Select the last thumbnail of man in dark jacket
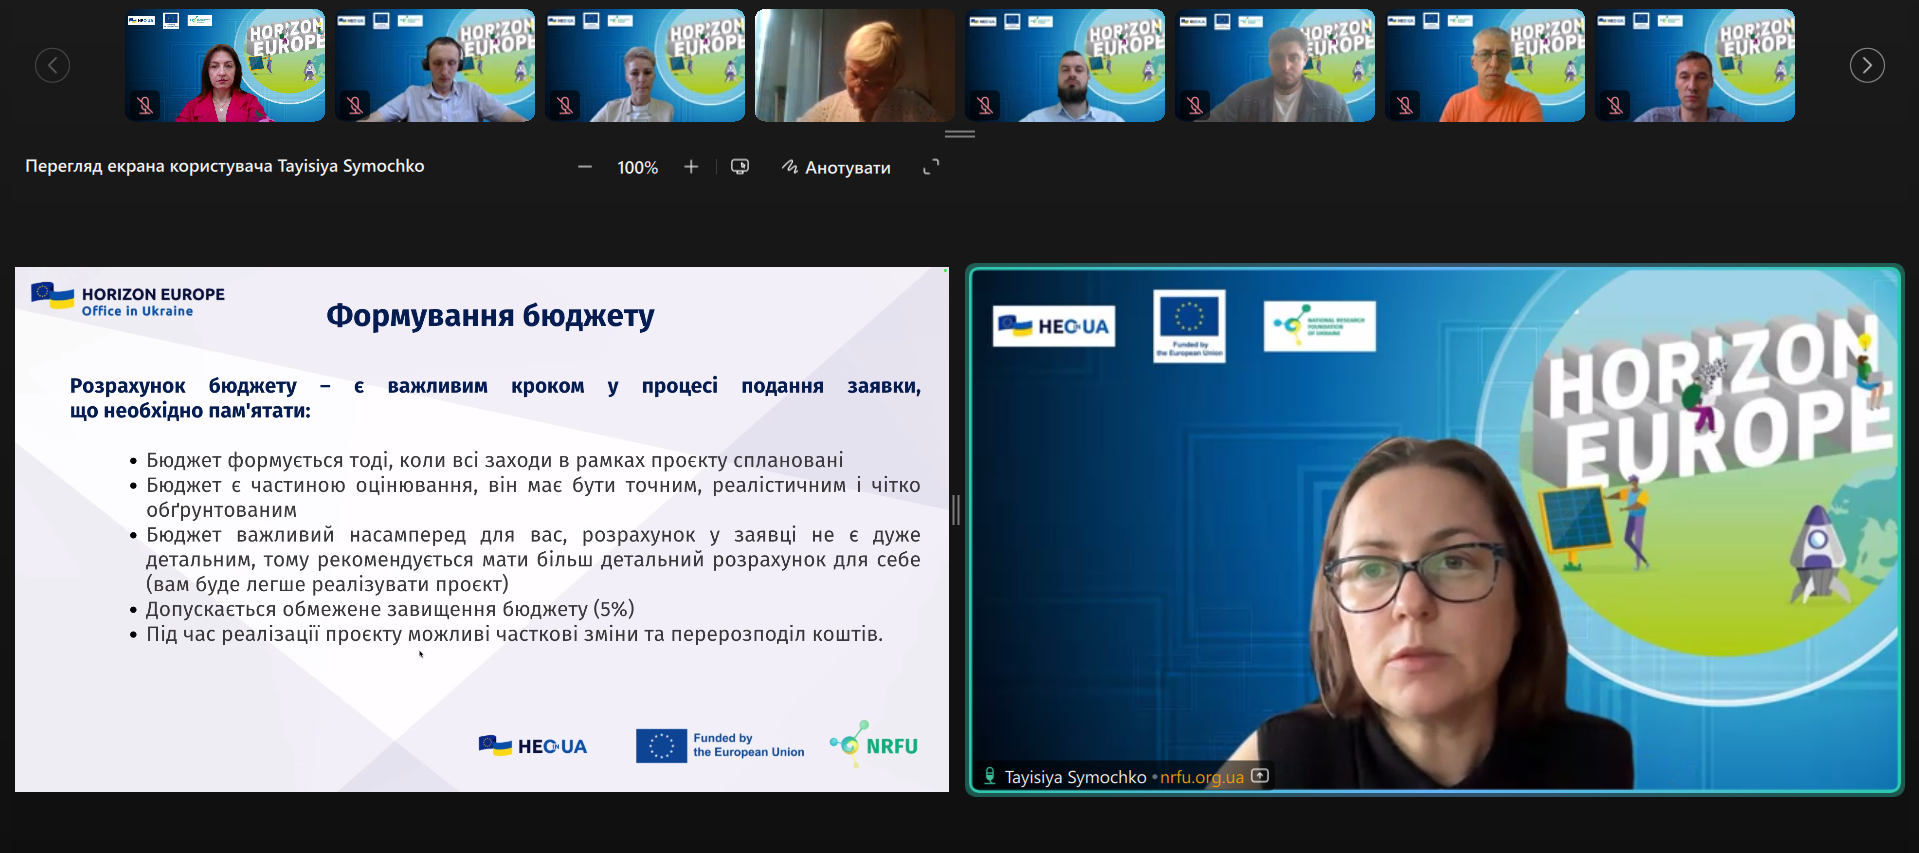The height and width of the screenshot is (853, 1919). 1695,66
